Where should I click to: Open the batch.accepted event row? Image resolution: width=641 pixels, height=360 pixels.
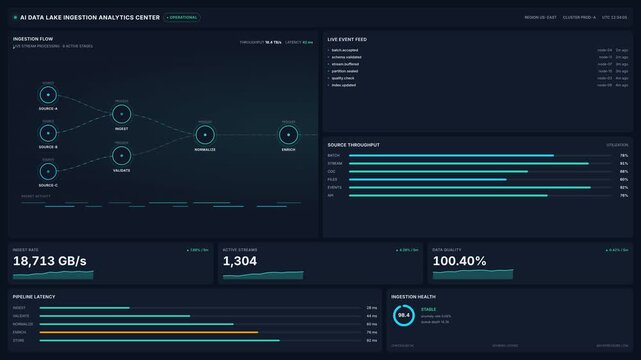tap(477, 50)
